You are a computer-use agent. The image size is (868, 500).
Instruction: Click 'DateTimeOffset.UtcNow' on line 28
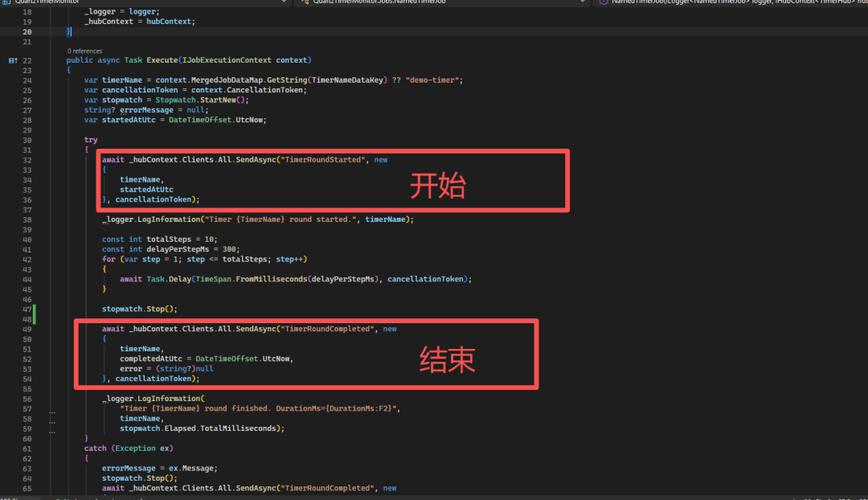tap(215, 120)
